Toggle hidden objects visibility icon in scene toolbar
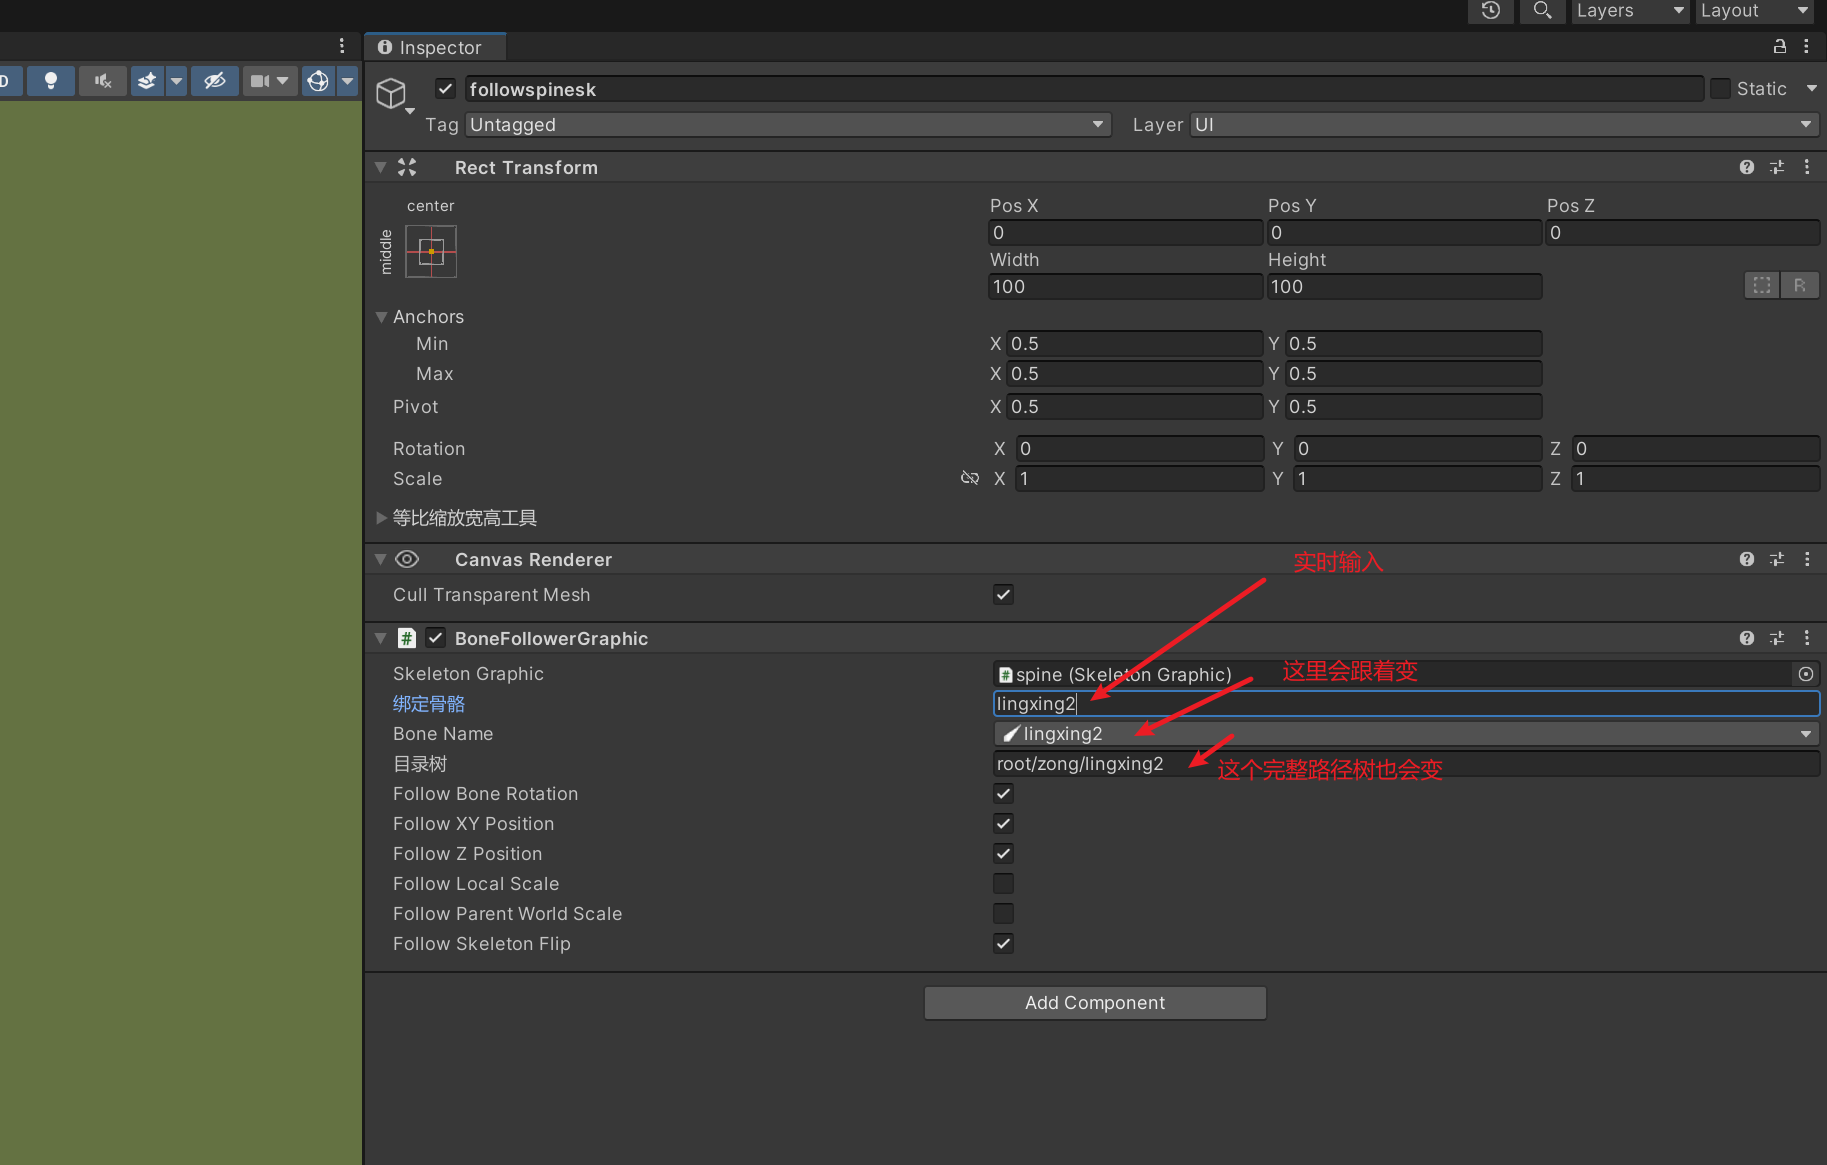Viewport: 1827px width, 1165px height. coord(214,81)
